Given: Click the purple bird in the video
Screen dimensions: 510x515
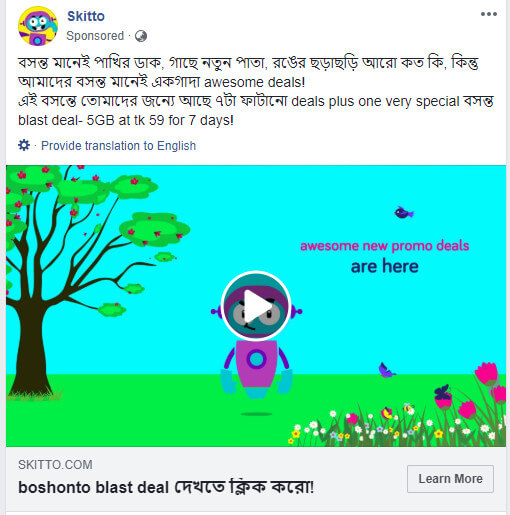Looking at the screenshot, I should [x=404, y=212].
